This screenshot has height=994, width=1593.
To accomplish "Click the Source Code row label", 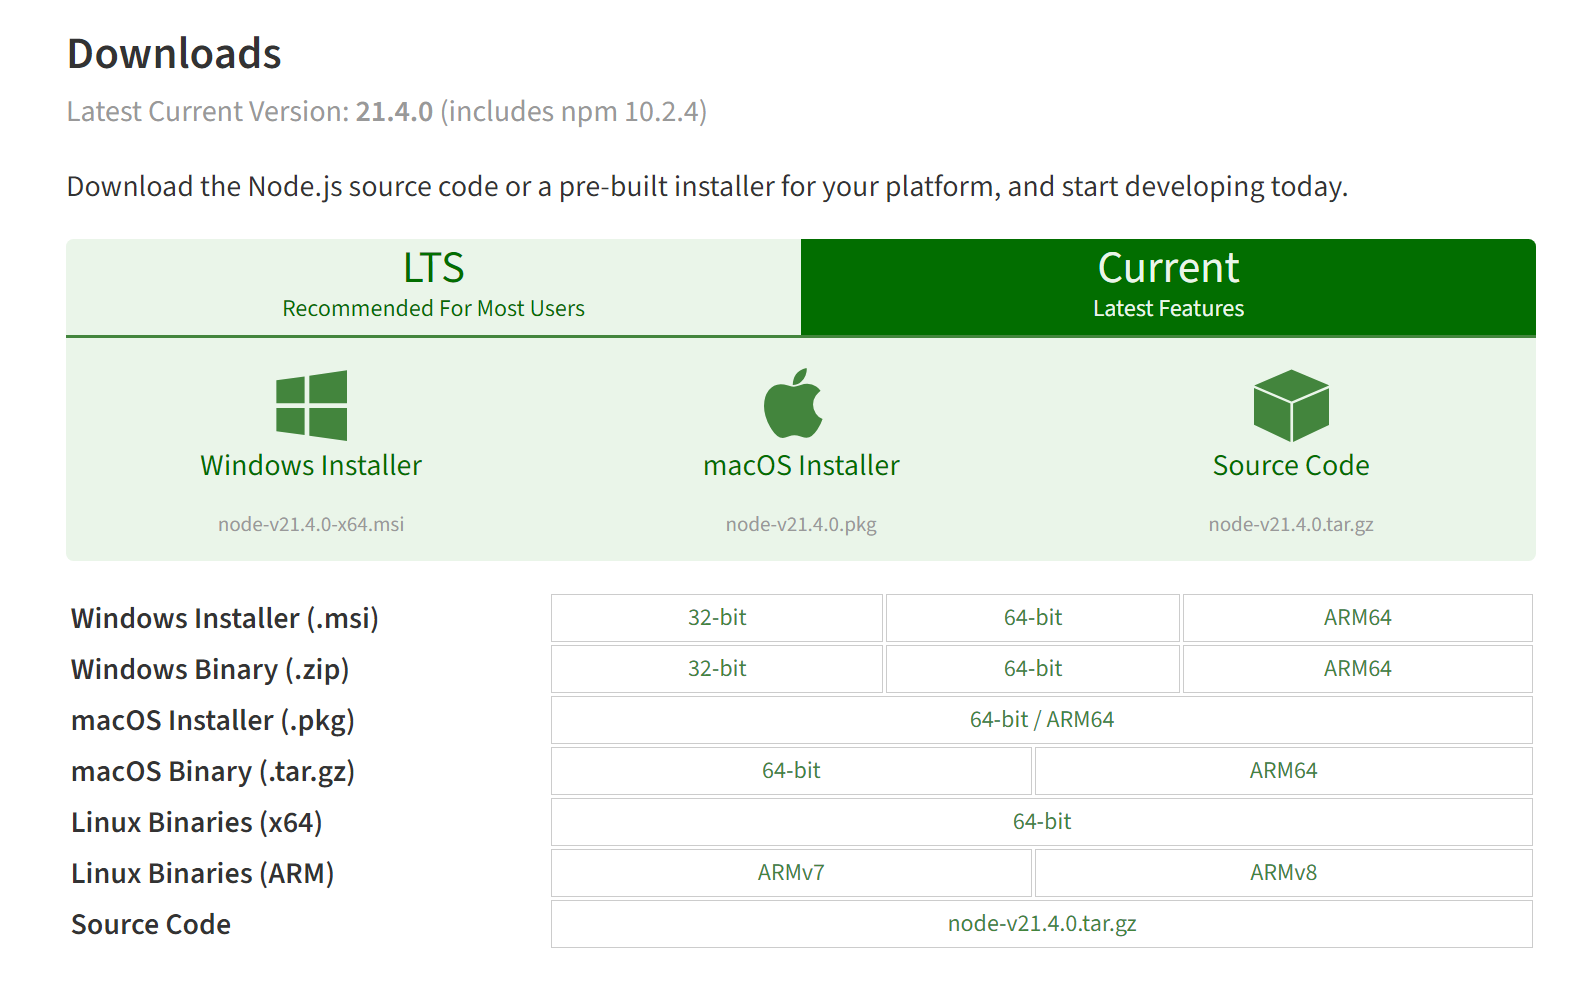I will pyautogui.click(x=151, y=925).
